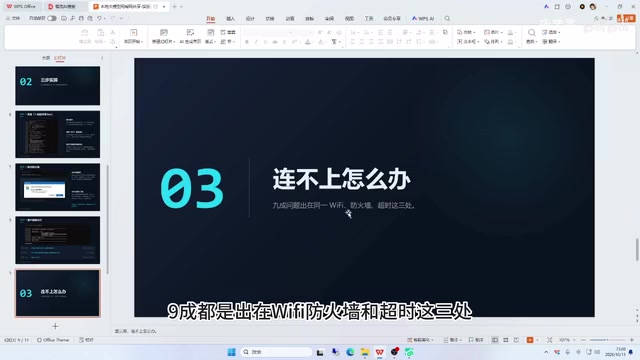Image resolution: width=640 pixels, height=360 pixels.
Task: Click the fit-slide-to-window icon in the status bar
Action: tap(550, 340)
